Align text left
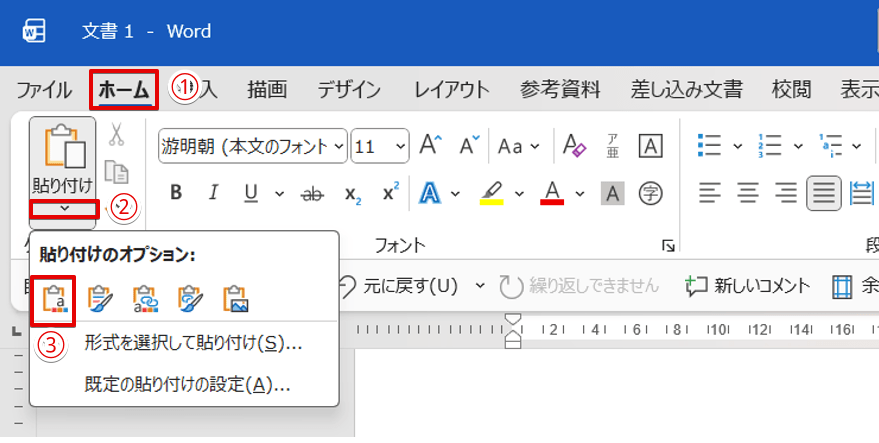 point(710,193)
